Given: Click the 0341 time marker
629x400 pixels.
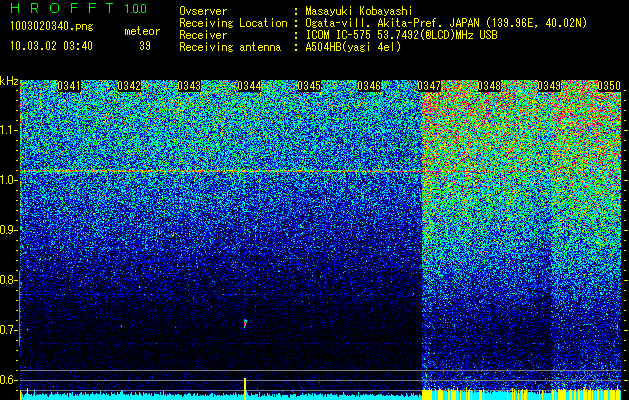Looking at the screenshot, I should pyautogui.click(x=69, y=86).
